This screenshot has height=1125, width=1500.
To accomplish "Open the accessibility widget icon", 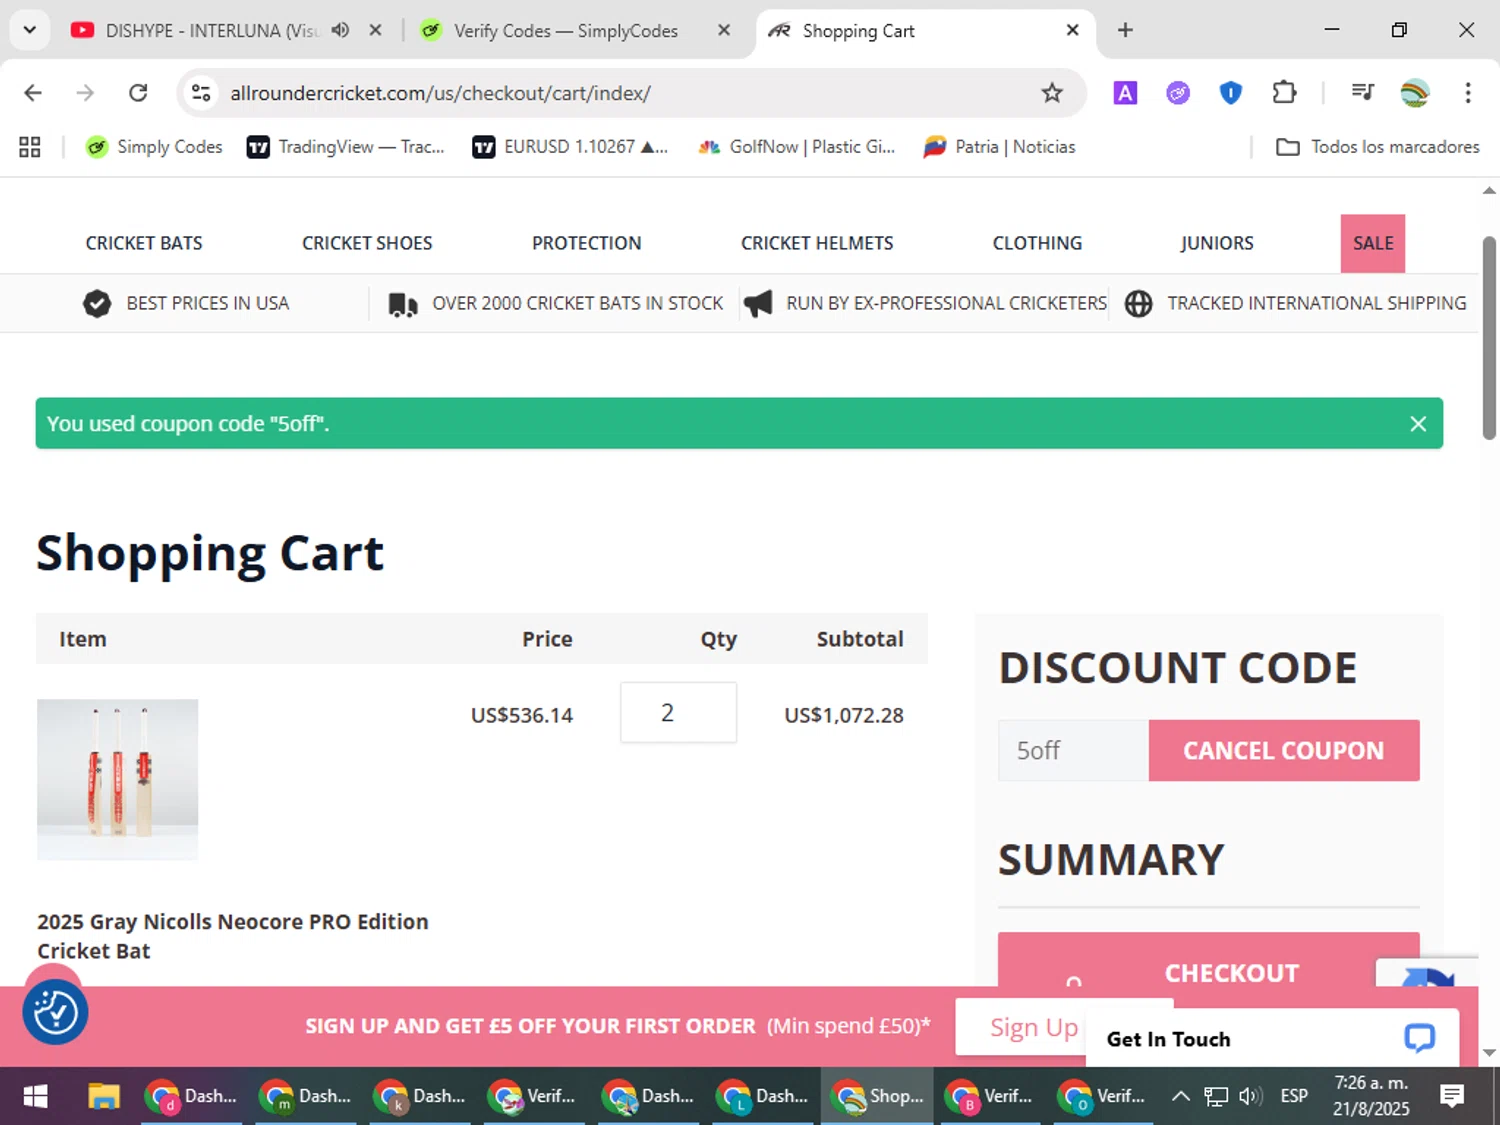I will click(55, 1012).
